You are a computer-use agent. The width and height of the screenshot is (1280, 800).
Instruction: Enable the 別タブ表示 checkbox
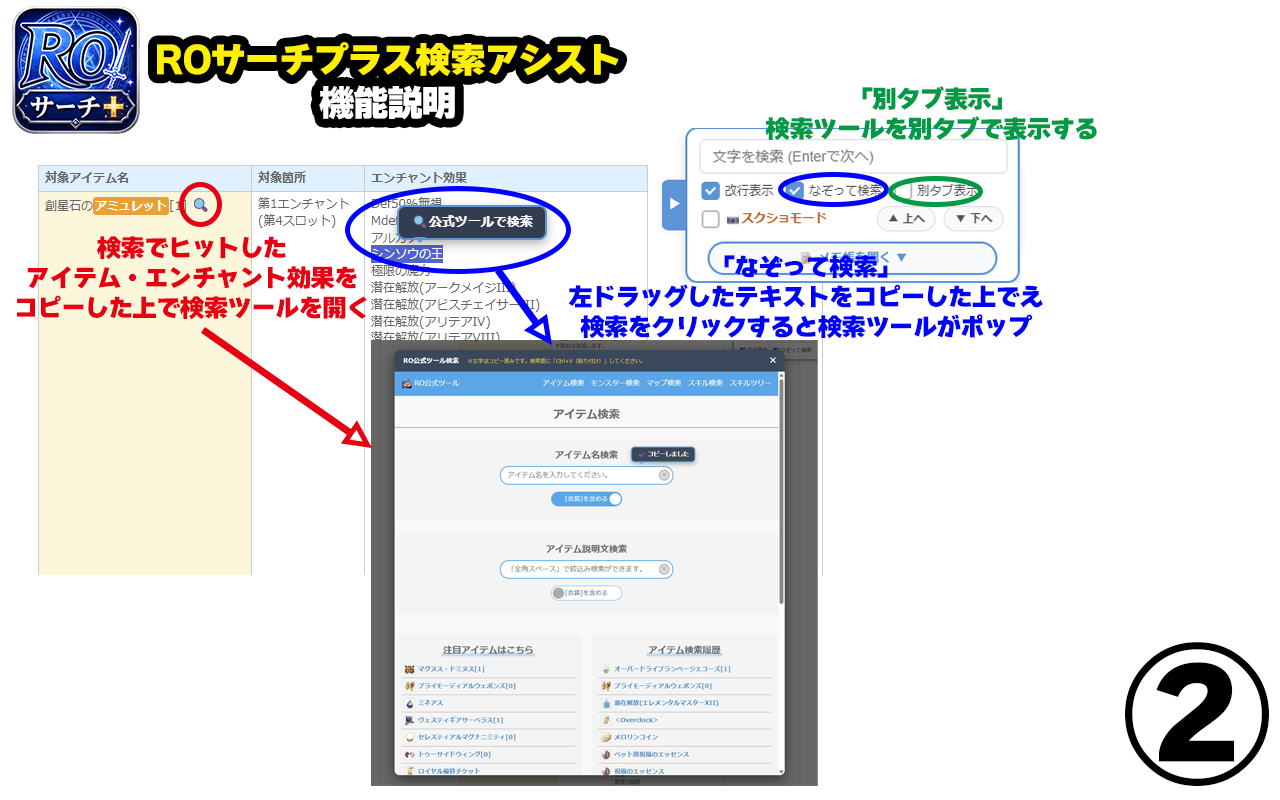[904, 191]
